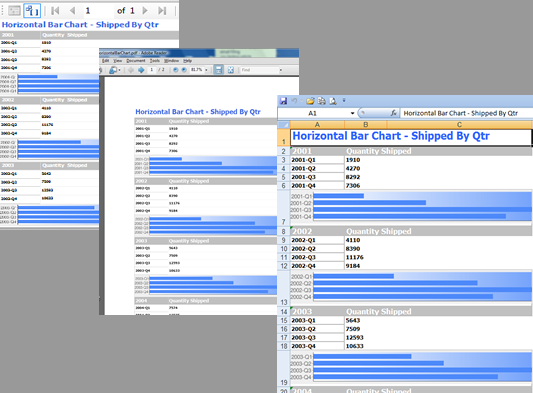
Task: Select Excel cell containing 2001-Q1
Action: tap(317, 160)
